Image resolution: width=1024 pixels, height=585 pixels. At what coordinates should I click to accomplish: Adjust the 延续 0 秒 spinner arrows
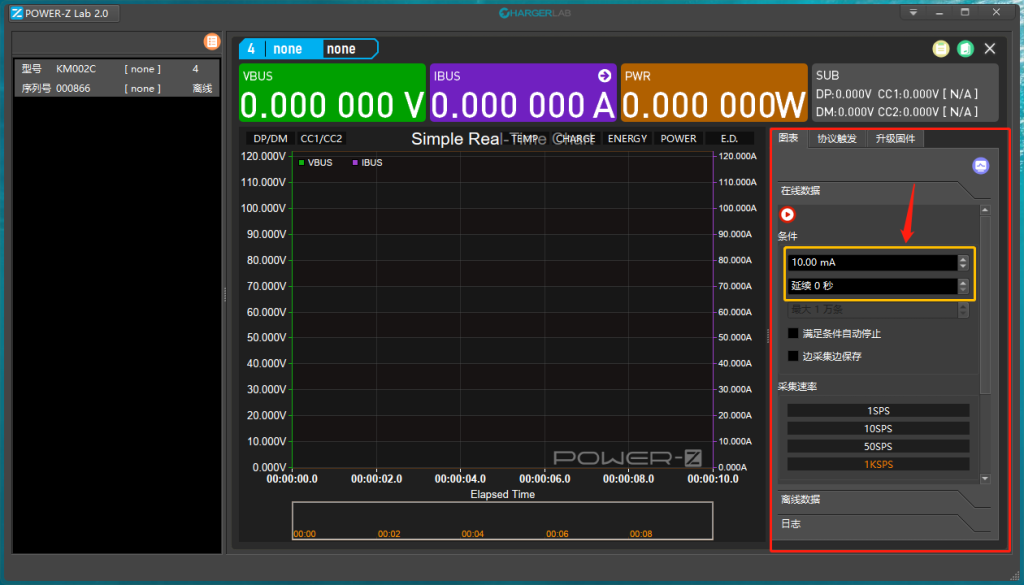click(x=963, y=286)
